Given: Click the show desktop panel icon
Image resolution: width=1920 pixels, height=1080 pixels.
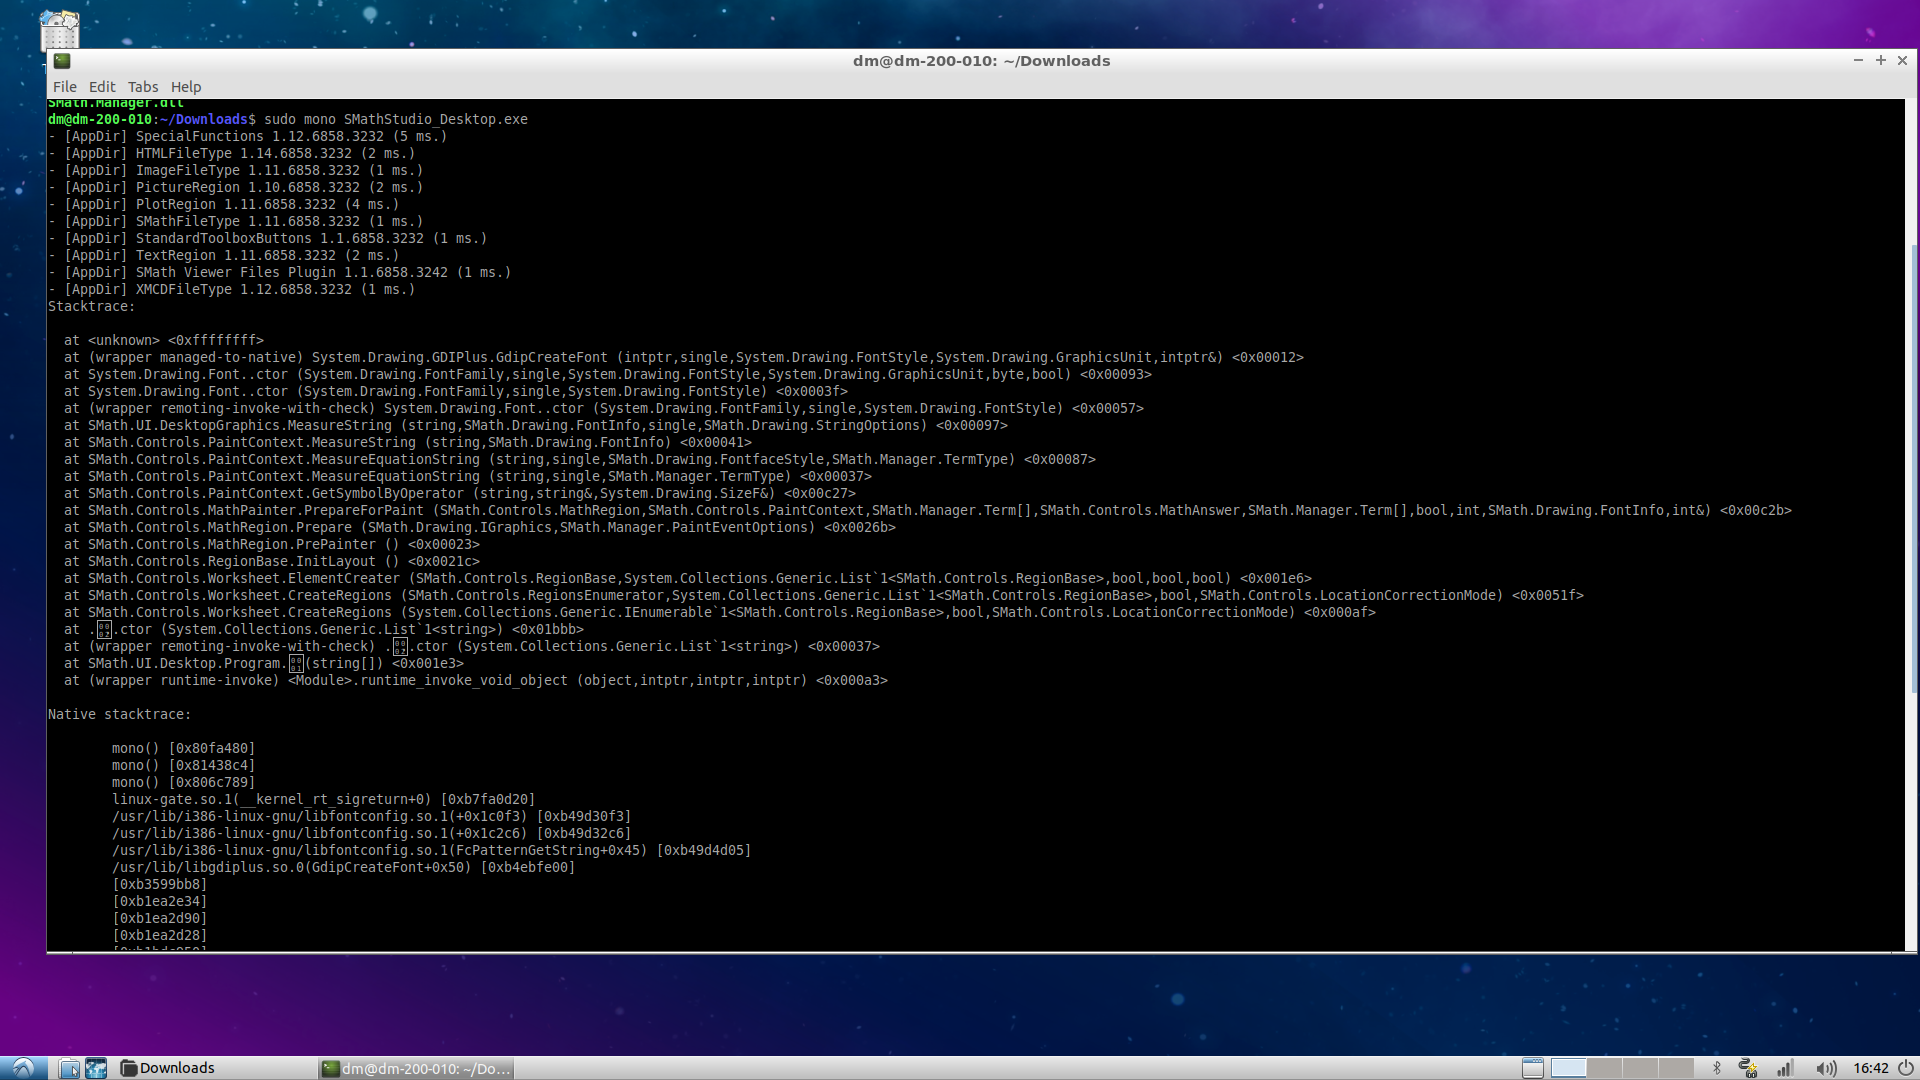Looking at the screenshot, I should pyautogui.click(x=1532, y=1068).
